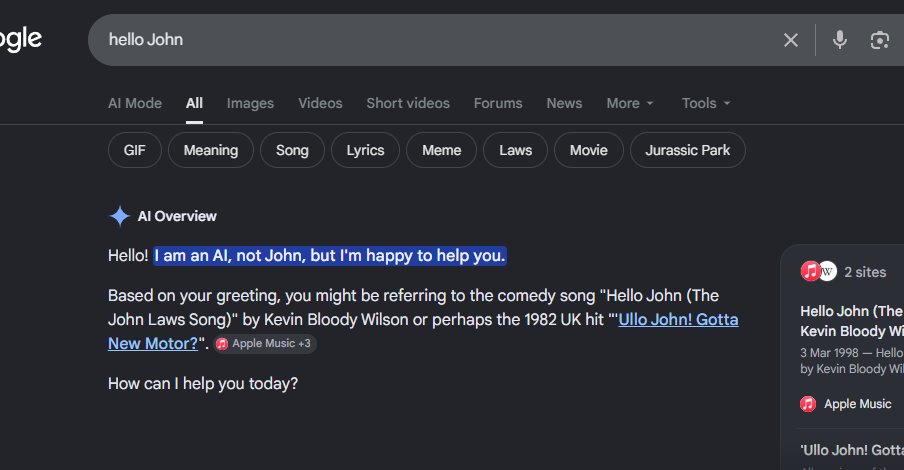Click the highlighted 'I am an AI, not John' sentence

coord(330,255)
